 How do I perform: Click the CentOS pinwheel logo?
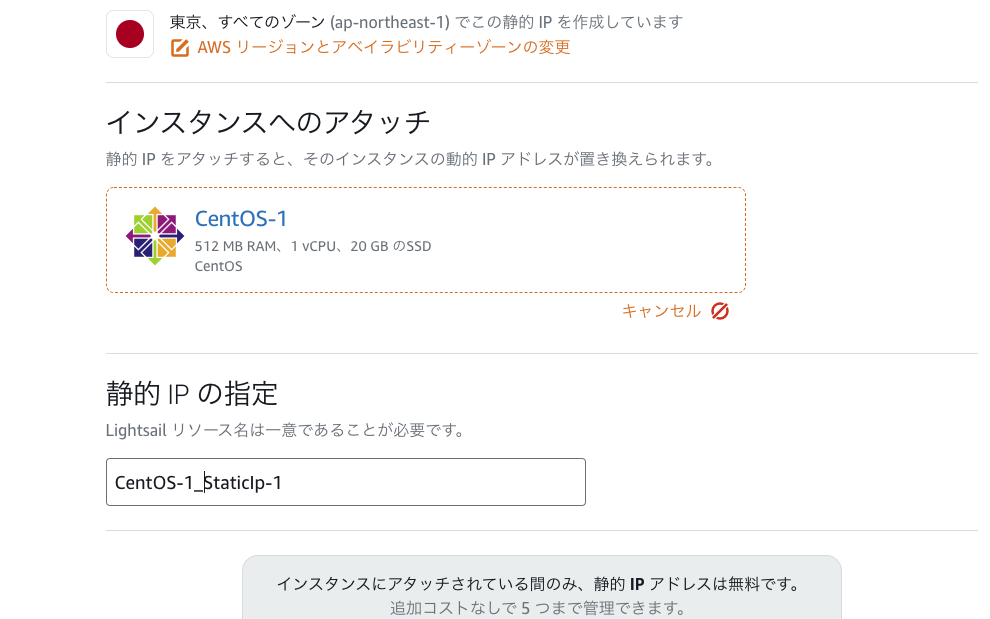[155, 236]
